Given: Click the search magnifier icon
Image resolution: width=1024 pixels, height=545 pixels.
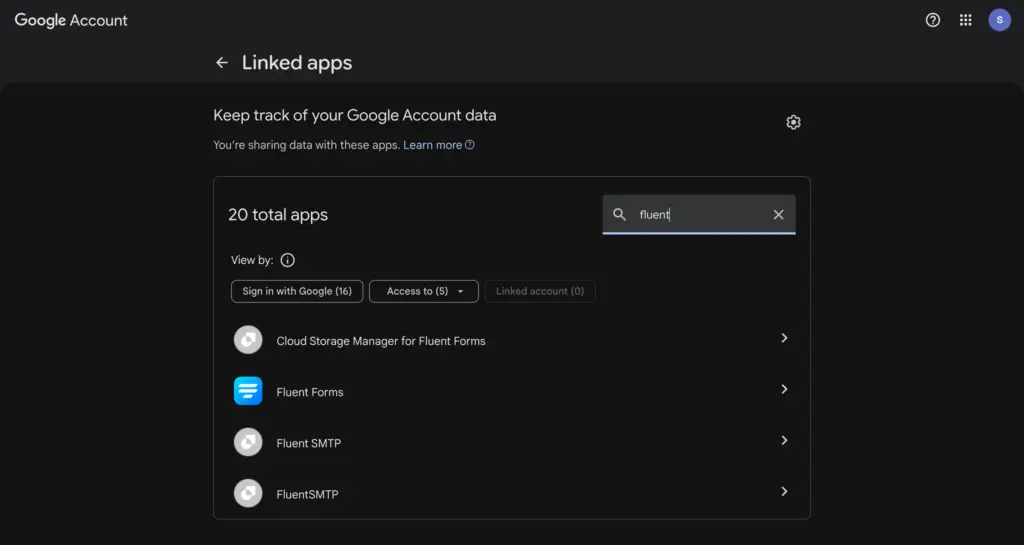Looking at the screenshot, I should click(x=619, y=215).
